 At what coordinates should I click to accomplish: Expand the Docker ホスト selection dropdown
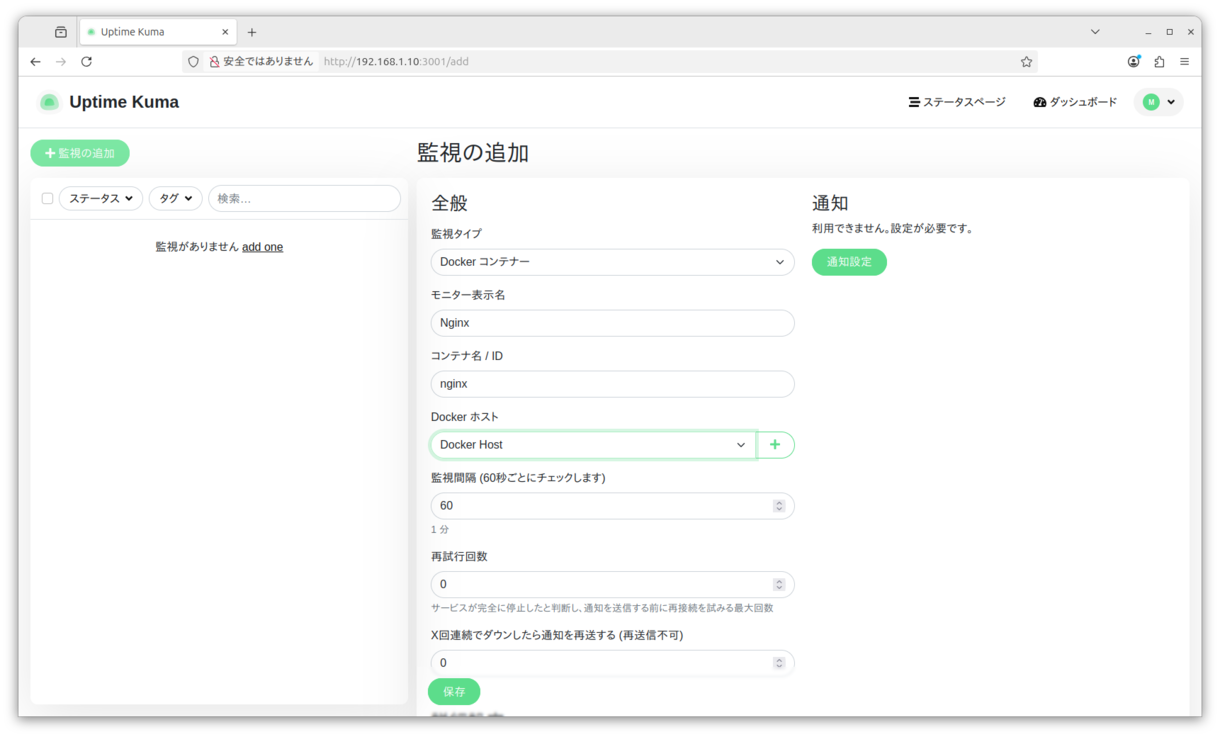click(x=593, y=445)
